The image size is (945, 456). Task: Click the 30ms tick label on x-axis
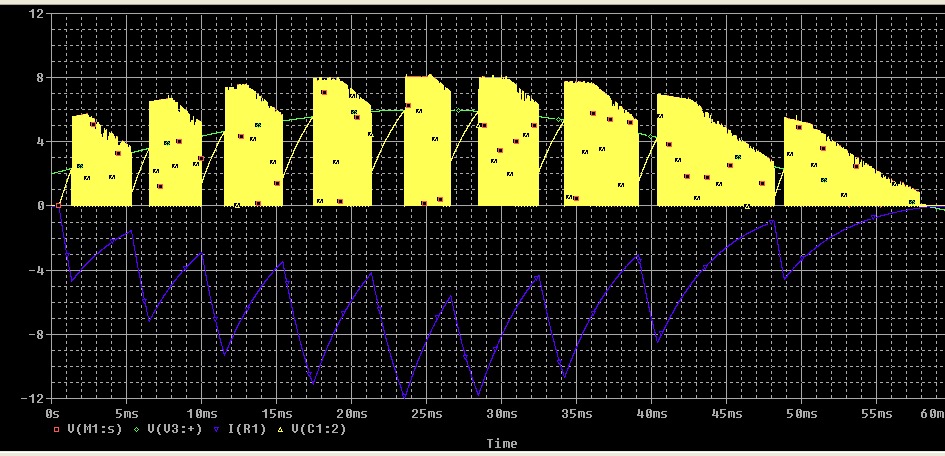[x=501, y=413]
